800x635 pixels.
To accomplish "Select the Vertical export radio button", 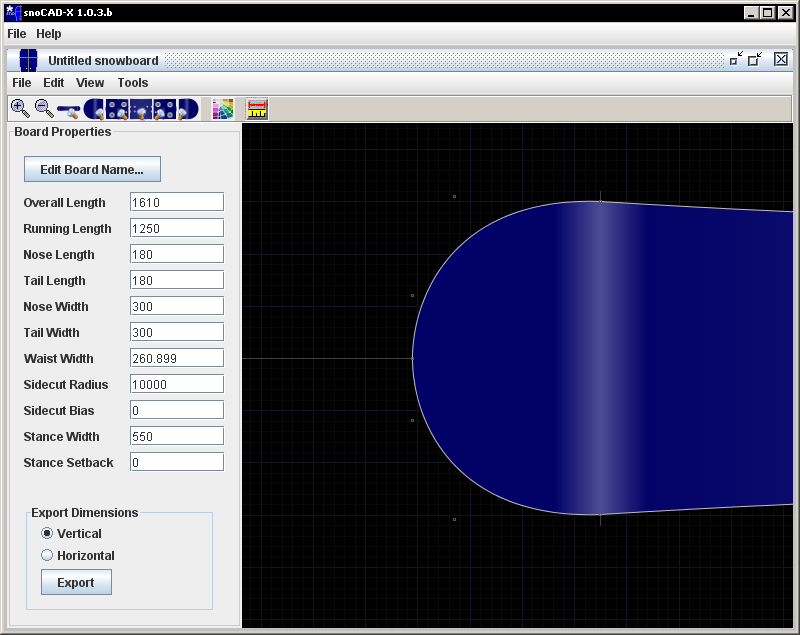I will tap(47, 534).
